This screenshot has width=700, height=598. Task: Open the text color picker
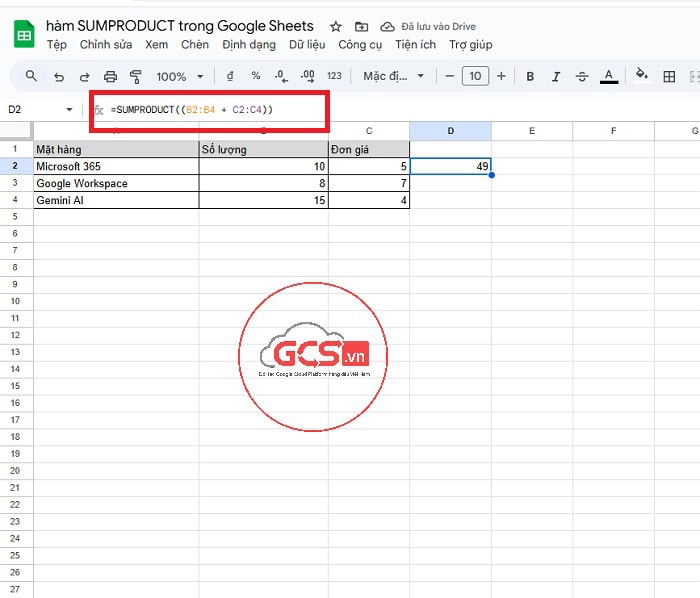pos(608,76)
